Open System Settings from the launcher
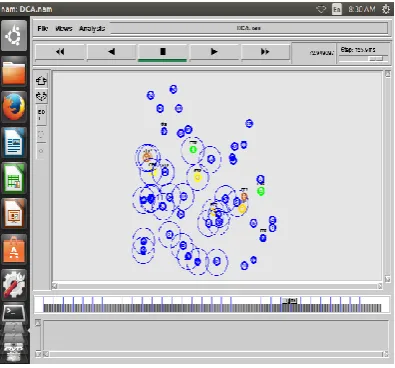 click(x=14, y=284)
